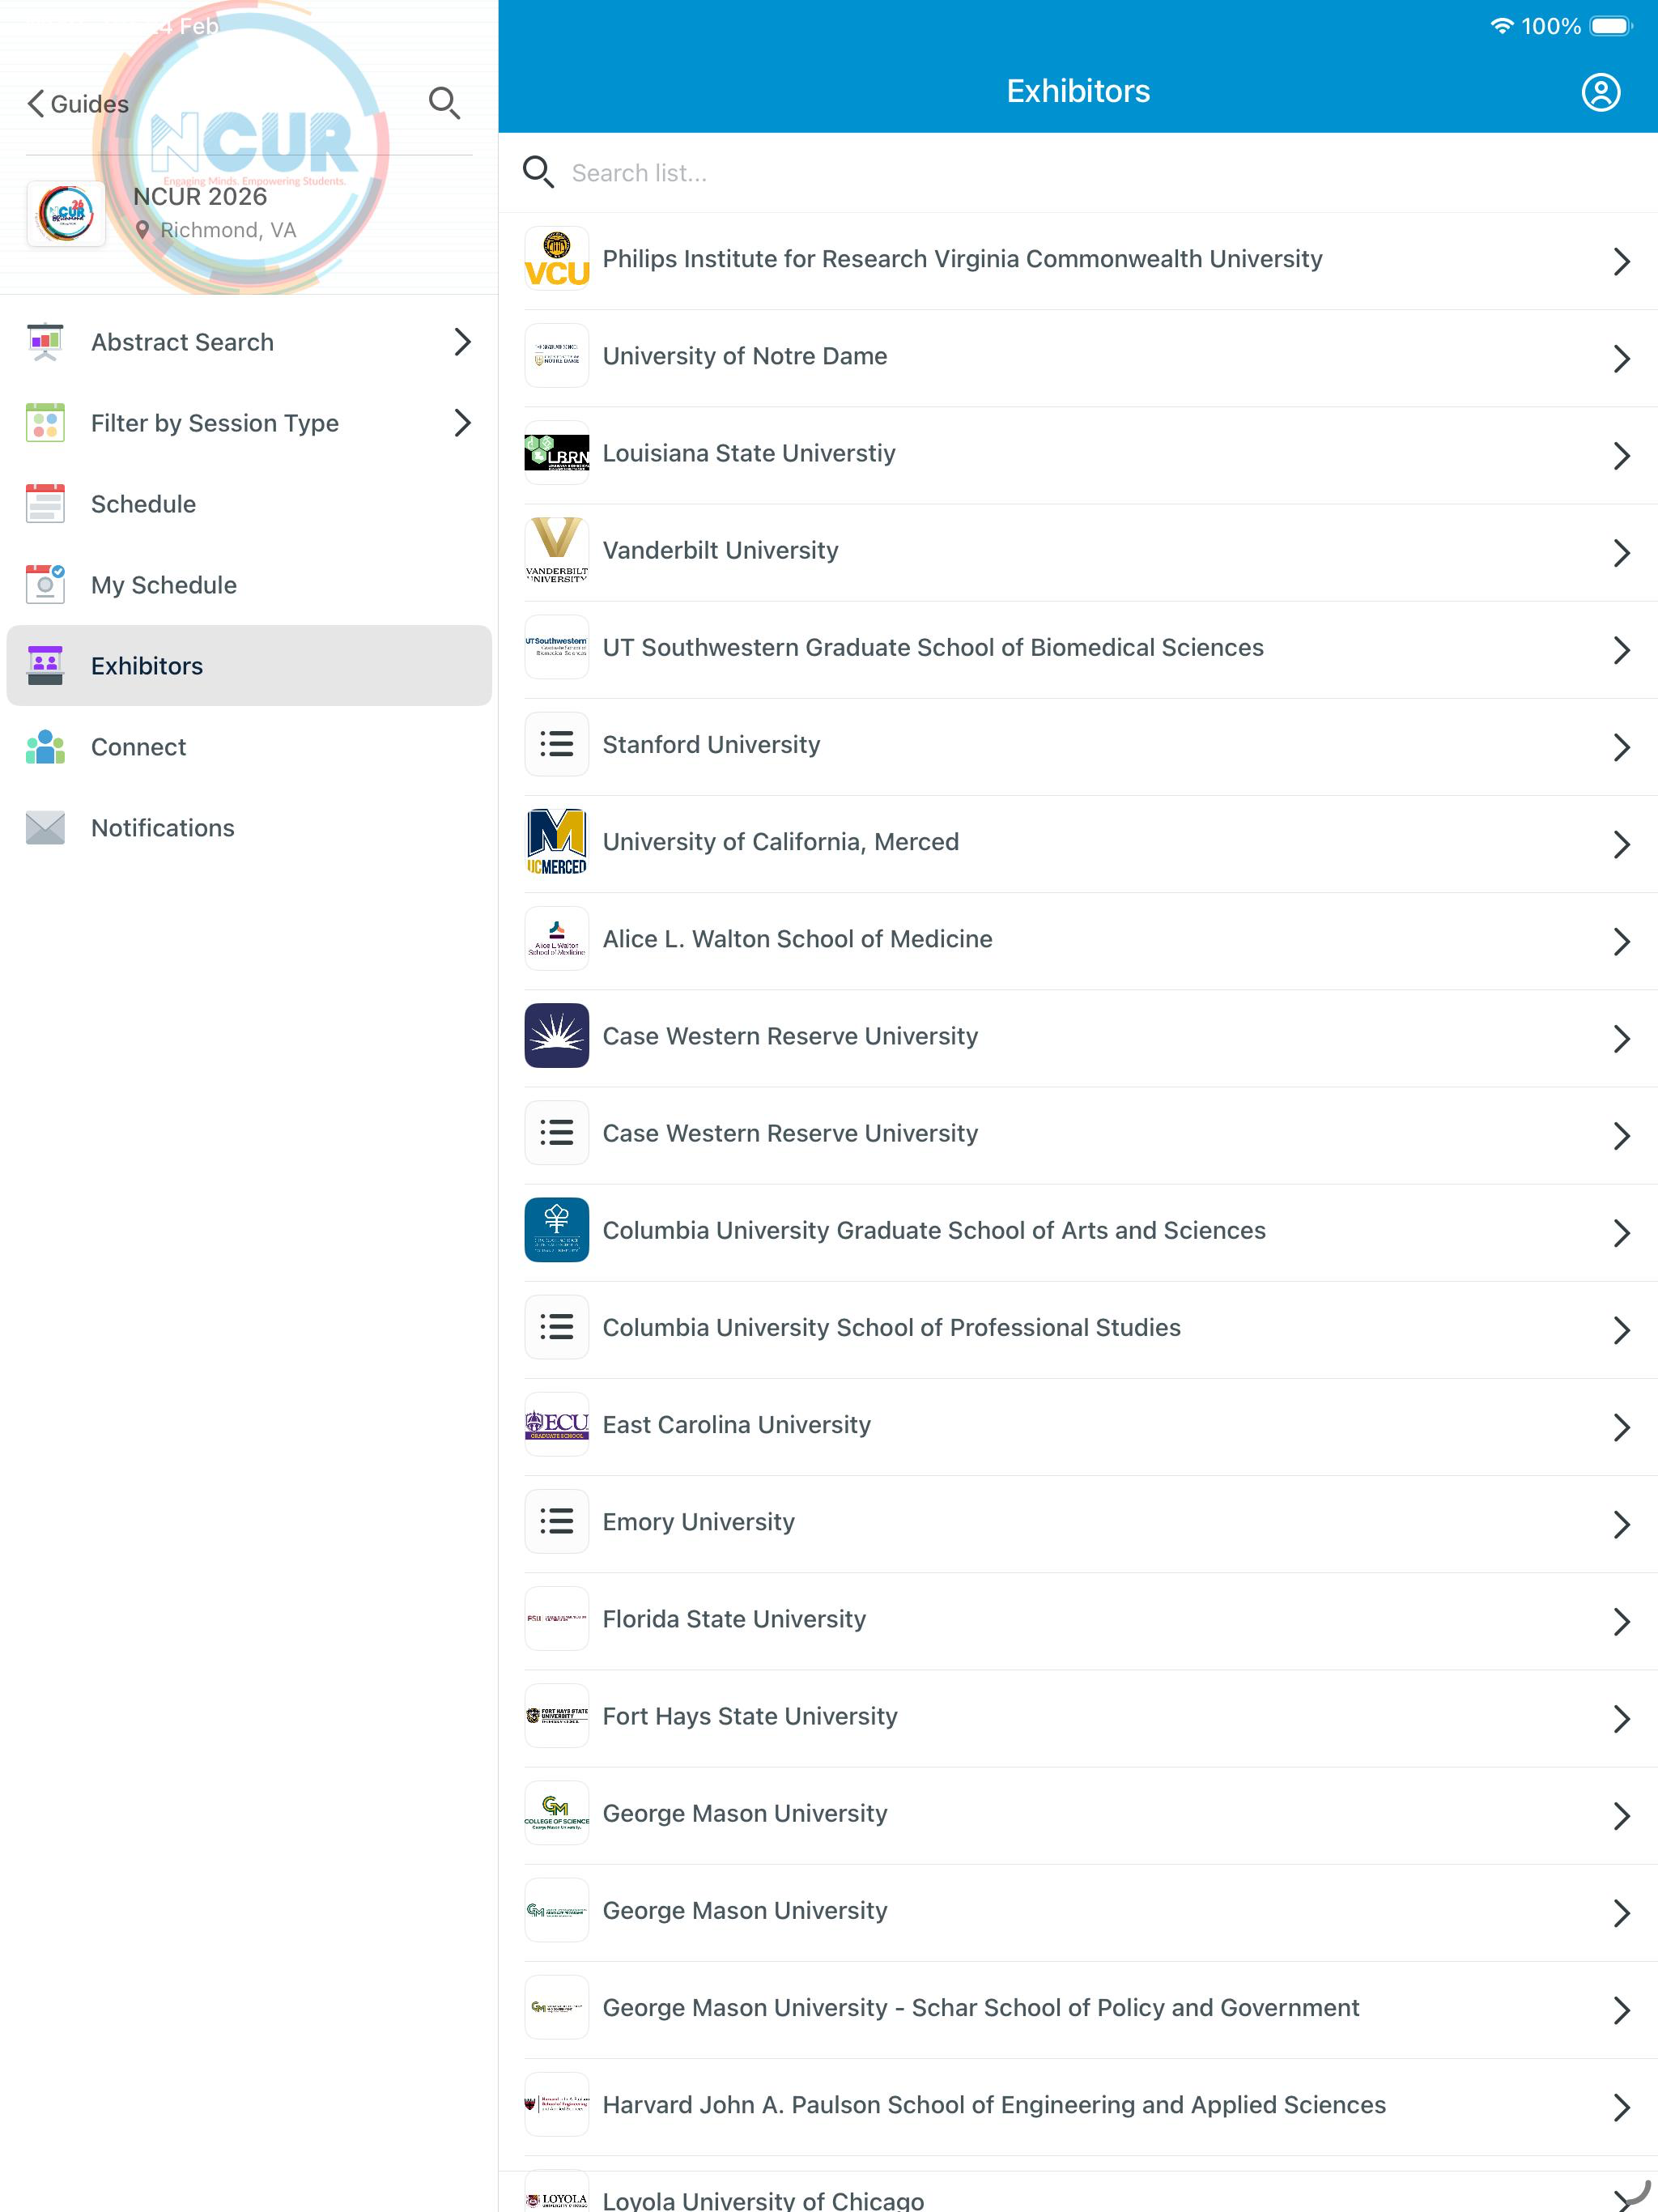Click the ECU logo icon
Viewport: 1658px width, 2212px height.
click(557, 1424)
